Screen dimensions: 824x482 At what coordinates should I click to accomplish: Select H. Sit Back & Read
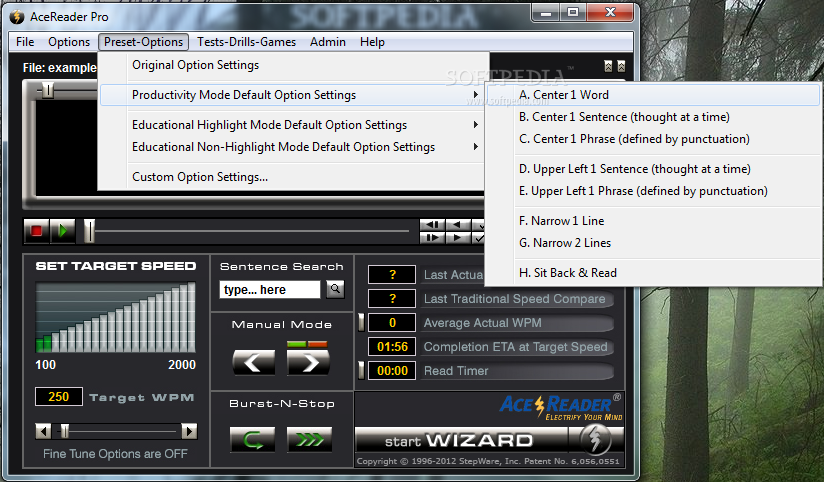(653, 273)
